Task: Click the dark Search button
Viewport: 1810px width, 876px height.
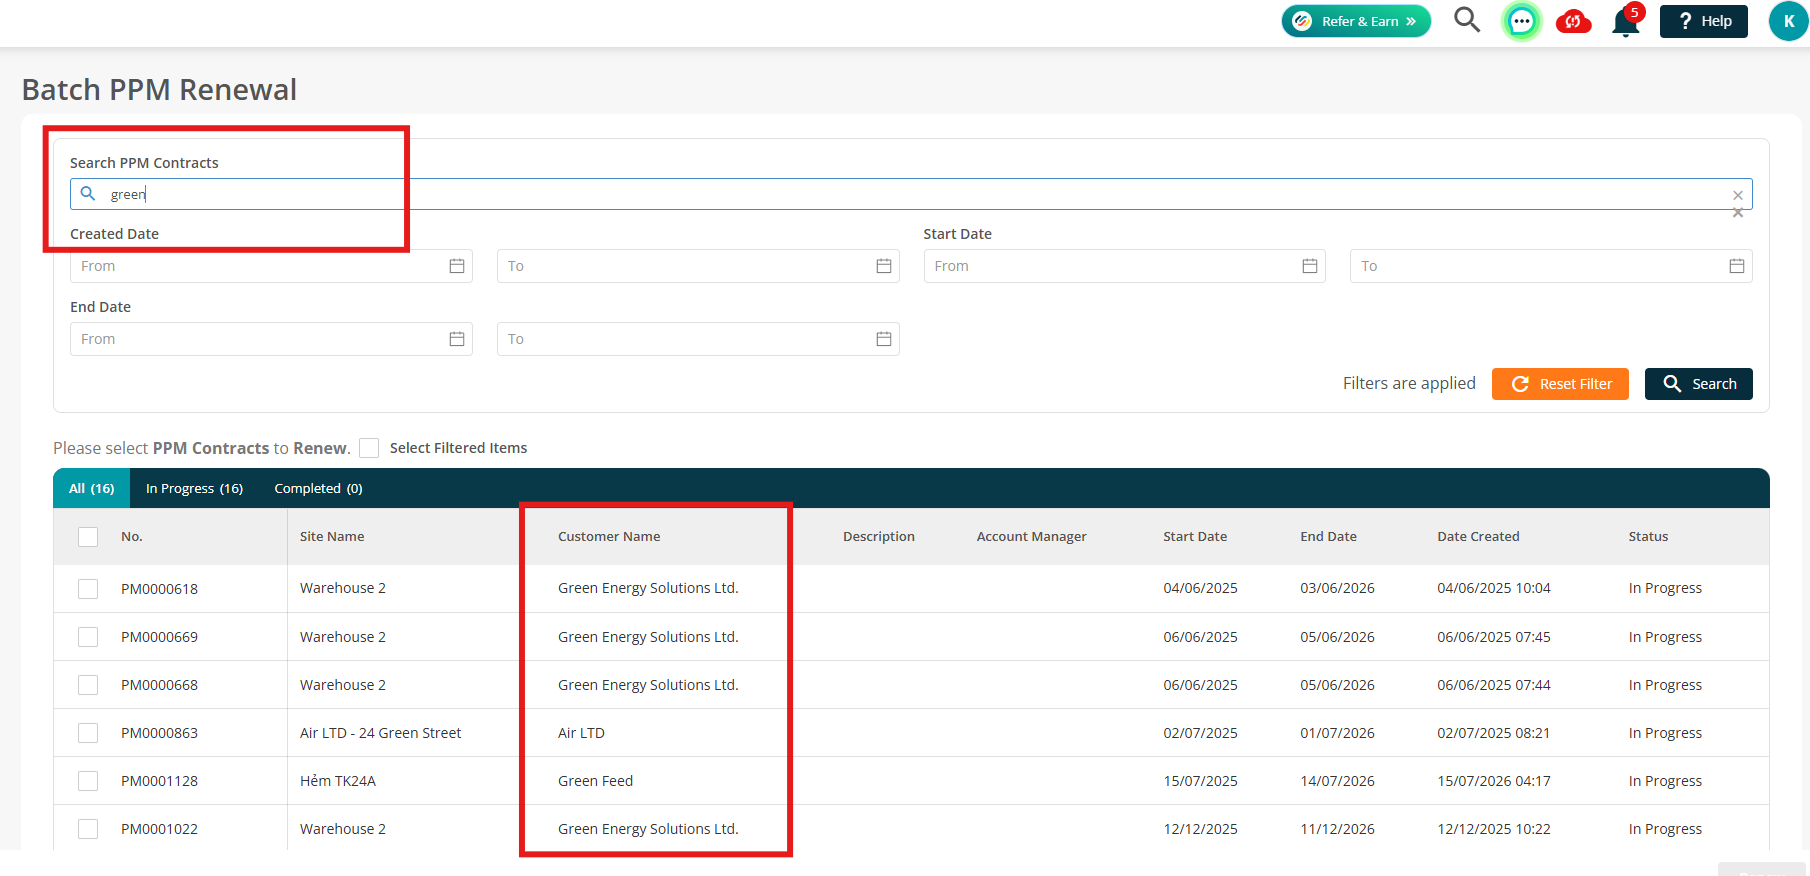Action: click(1698, 384)
